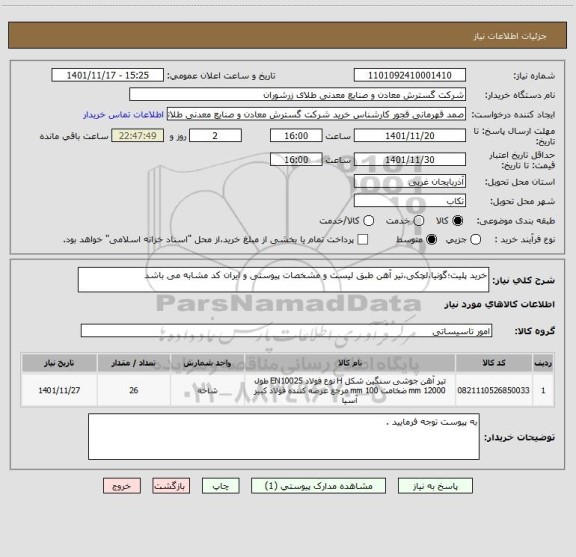The width and height of the screenshot is (576, 557).
Task: Click the شماره نیاز field 1101092410001410
Action: (410, 75)
